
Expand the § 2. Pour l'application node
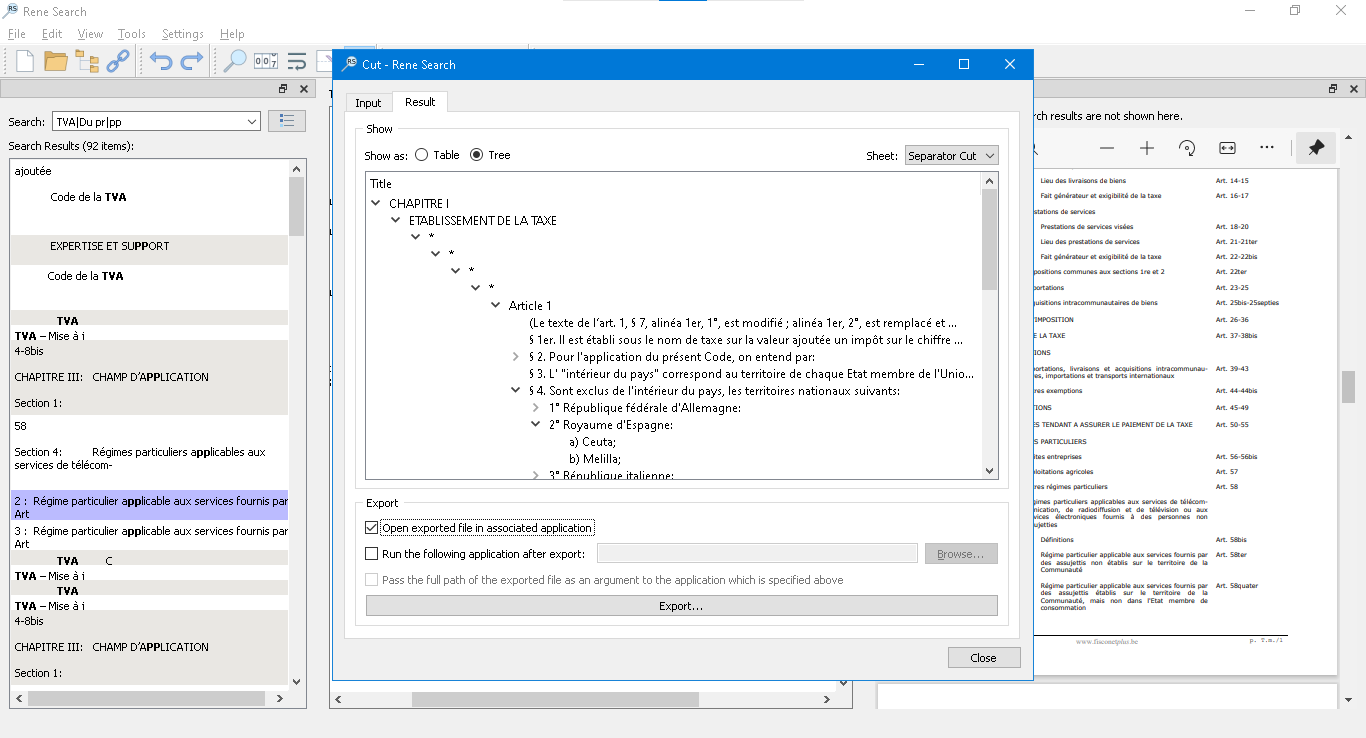coord(516,357)
